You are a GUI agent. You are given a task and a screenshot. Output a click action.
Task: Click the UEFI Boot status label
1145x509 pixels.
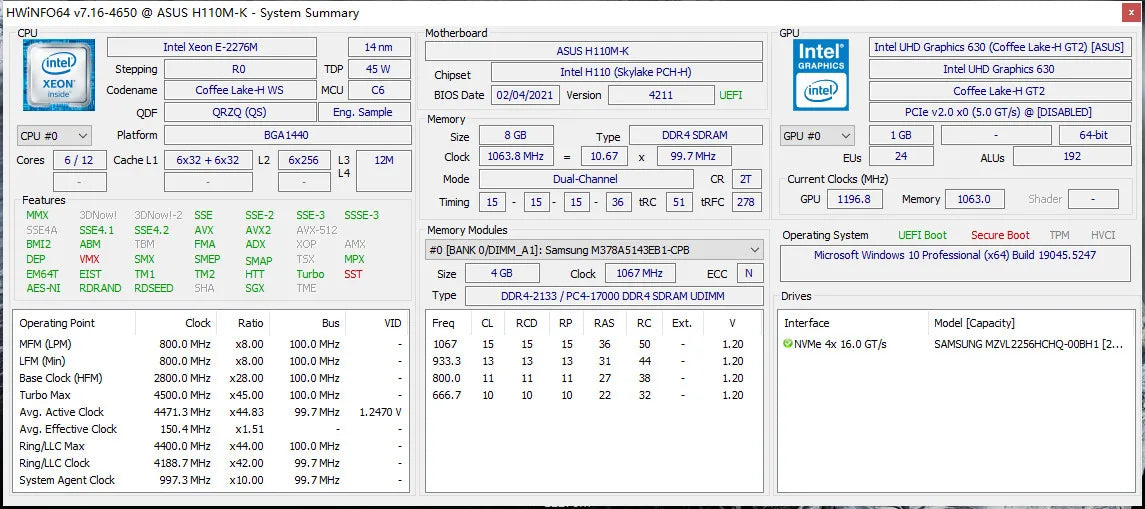922,235
